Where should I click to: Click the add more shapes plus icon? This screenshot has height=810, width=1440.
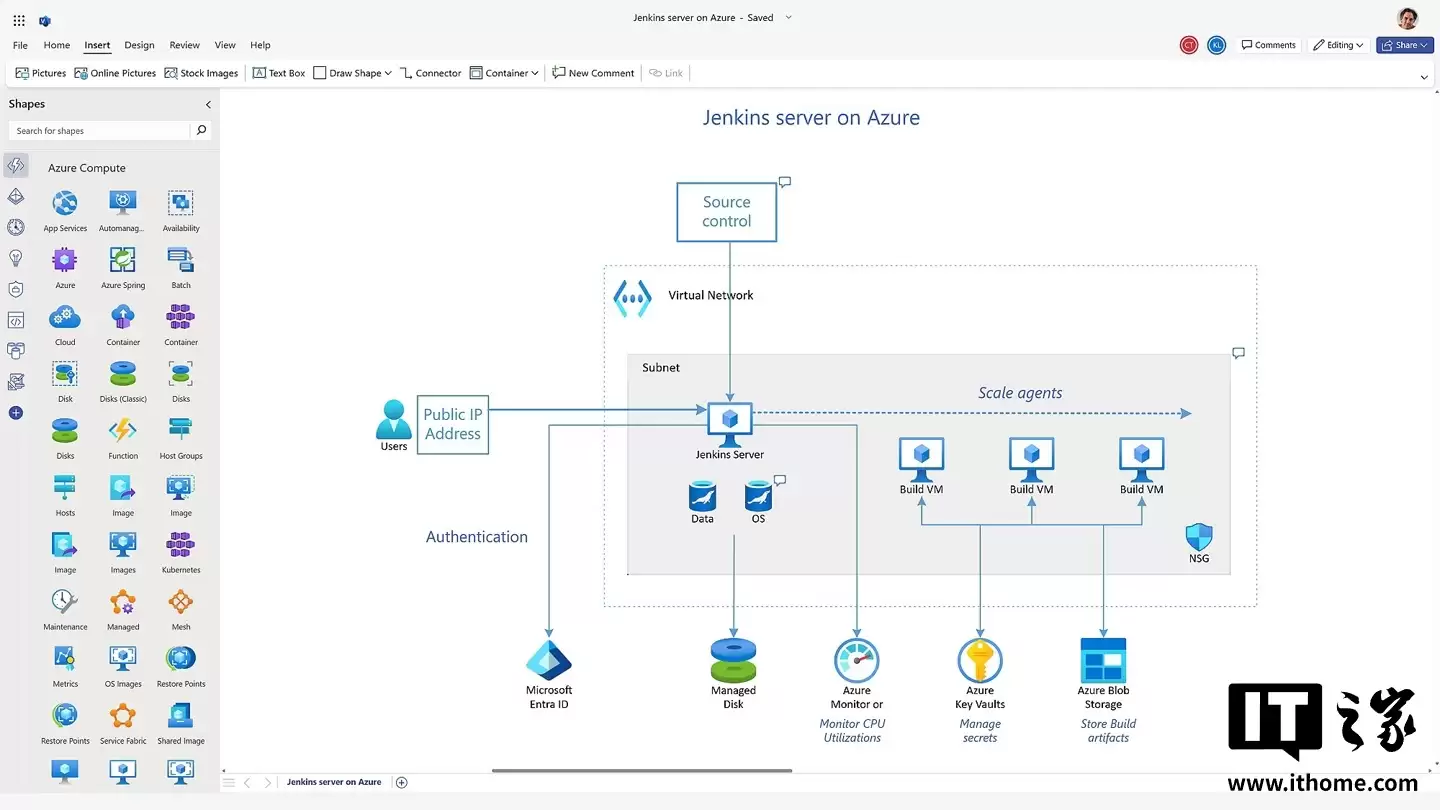(15, 413)
